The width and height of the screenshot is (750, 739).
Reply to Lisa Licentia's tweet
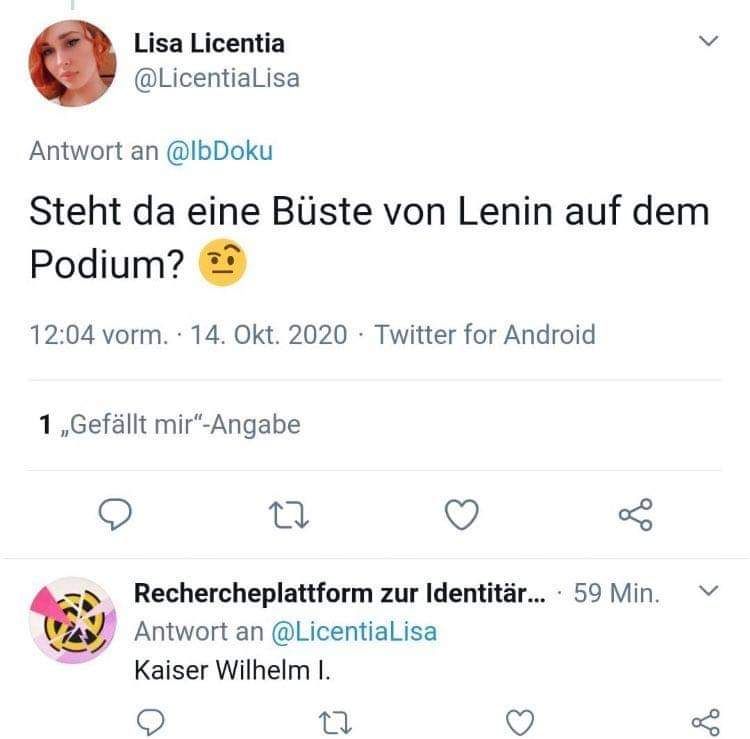(x=115, y=514)
